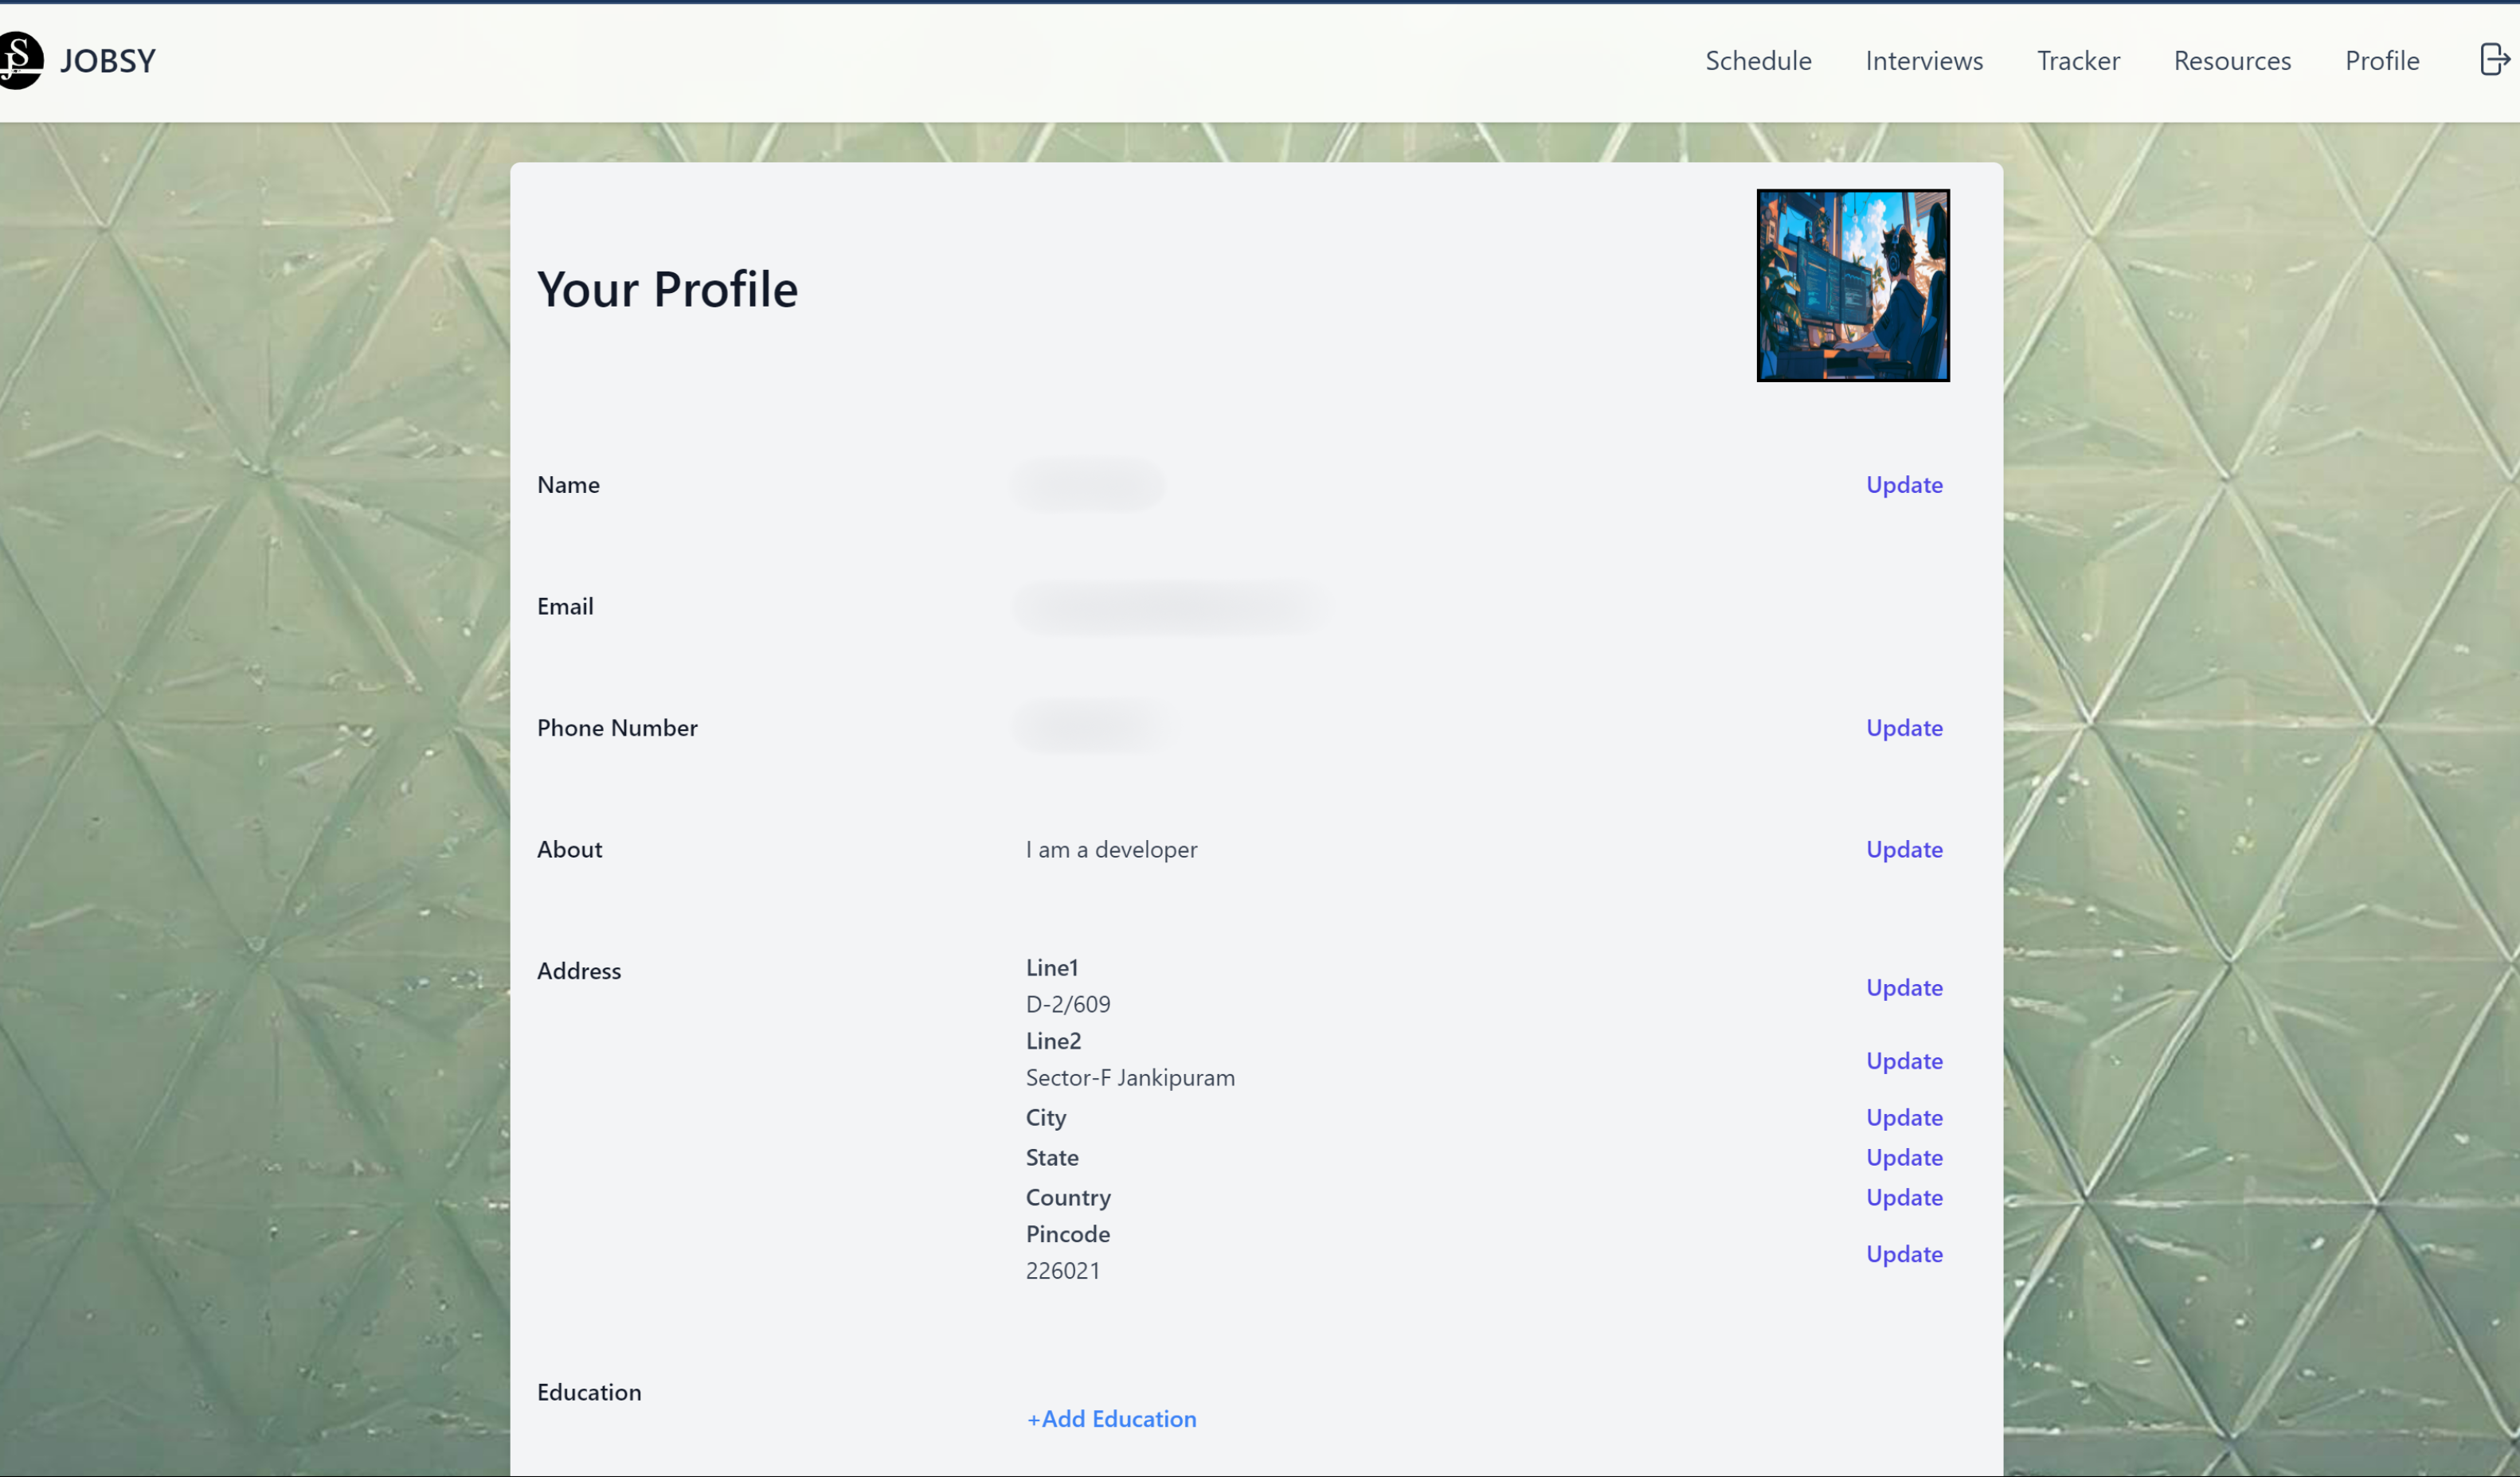Click the profile picture thumbnail

click(x=1852, y=285)
